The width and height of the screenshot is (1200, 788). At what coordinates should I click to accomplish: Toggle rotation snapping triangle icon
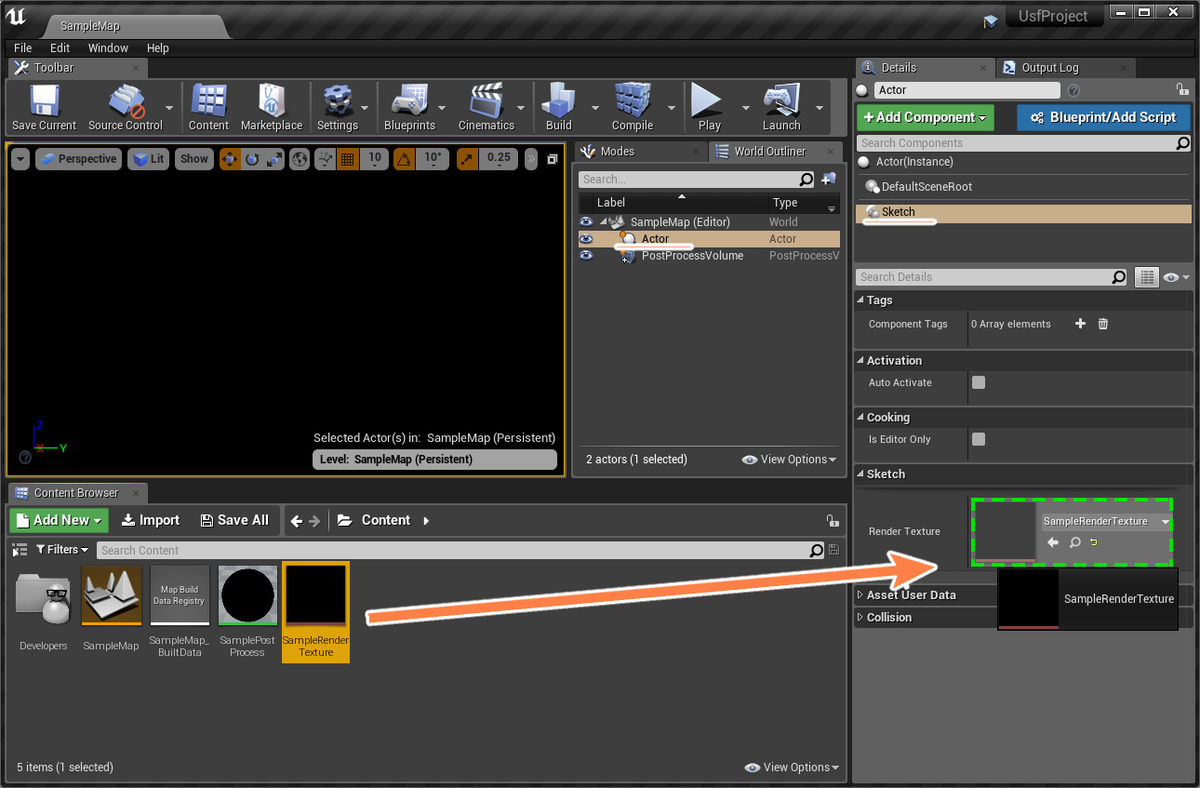[404, 159]
